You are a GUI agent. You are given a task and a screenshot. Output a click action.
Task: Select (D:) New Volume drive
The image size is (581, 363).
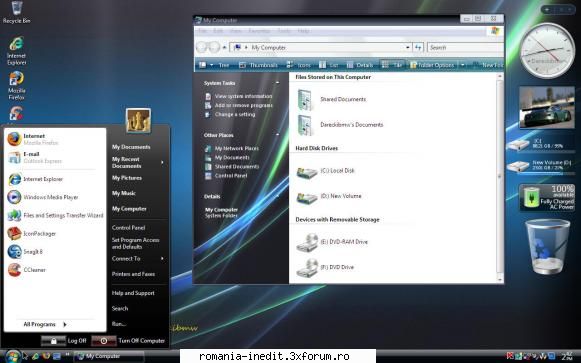[329, 197]
